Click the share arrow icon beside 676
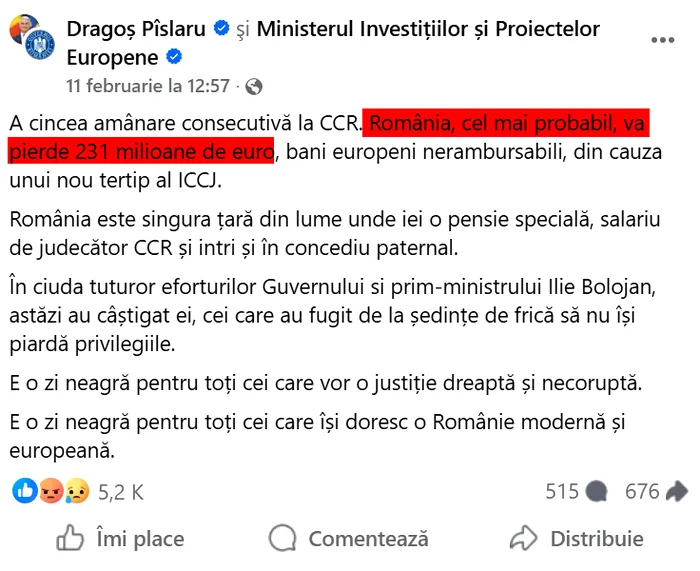Screen dimensions: 700x571 [677, 492]
